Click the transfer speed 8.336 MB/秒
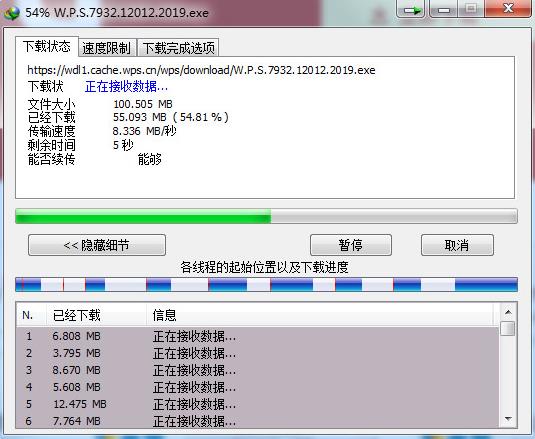 click(x=144, y=131)
